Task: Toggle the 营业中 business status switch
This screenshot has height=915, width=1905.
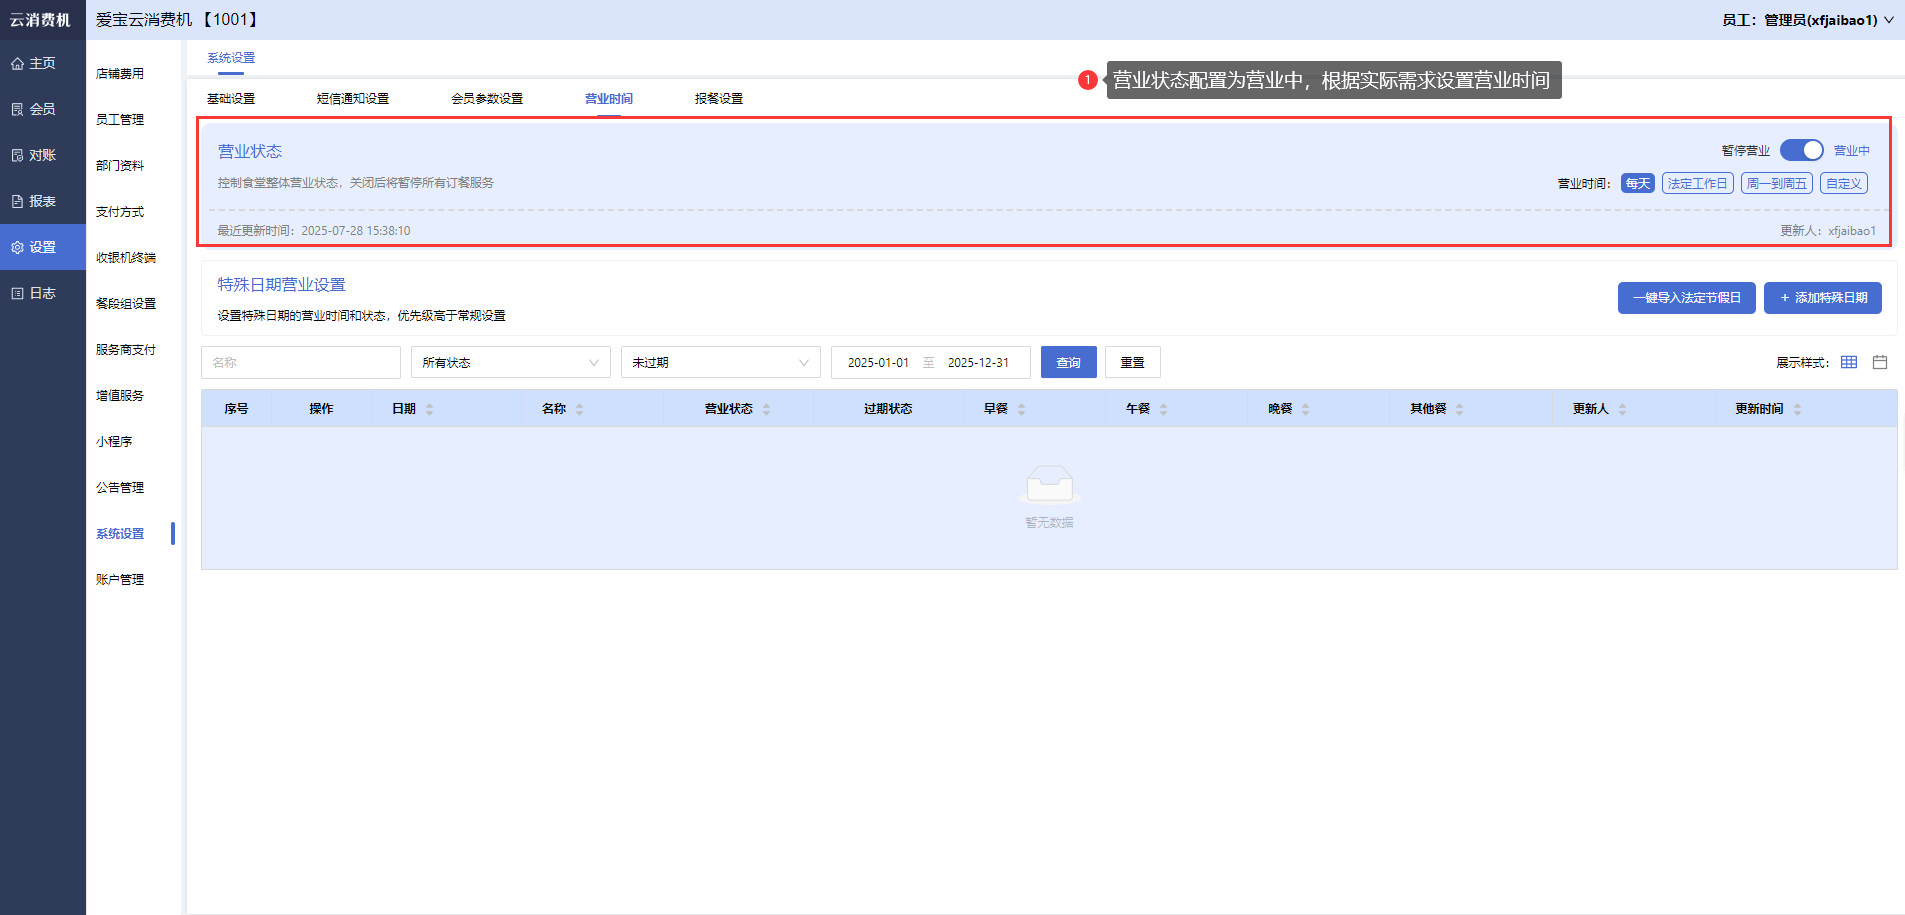Action: pos(1801,150)
